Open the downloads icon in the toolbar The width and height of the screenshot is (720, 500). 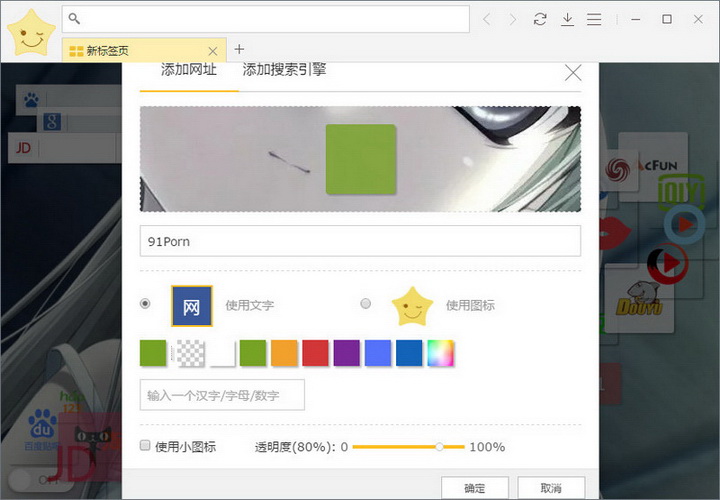tap(568, 19)
